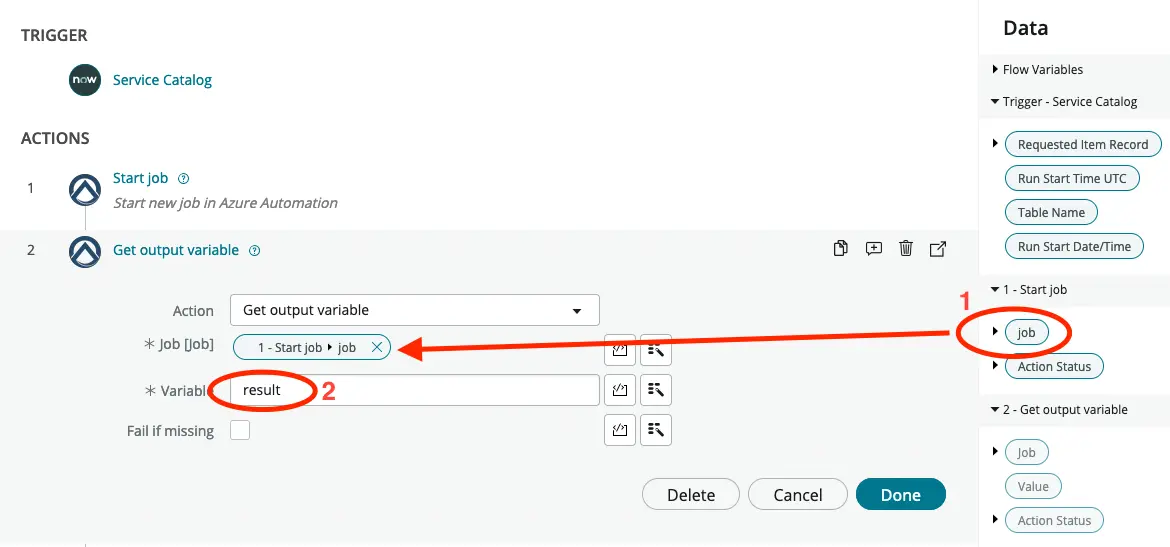
Task: Select the Run Start Time UTC pill
Action: coord(1072,178)
